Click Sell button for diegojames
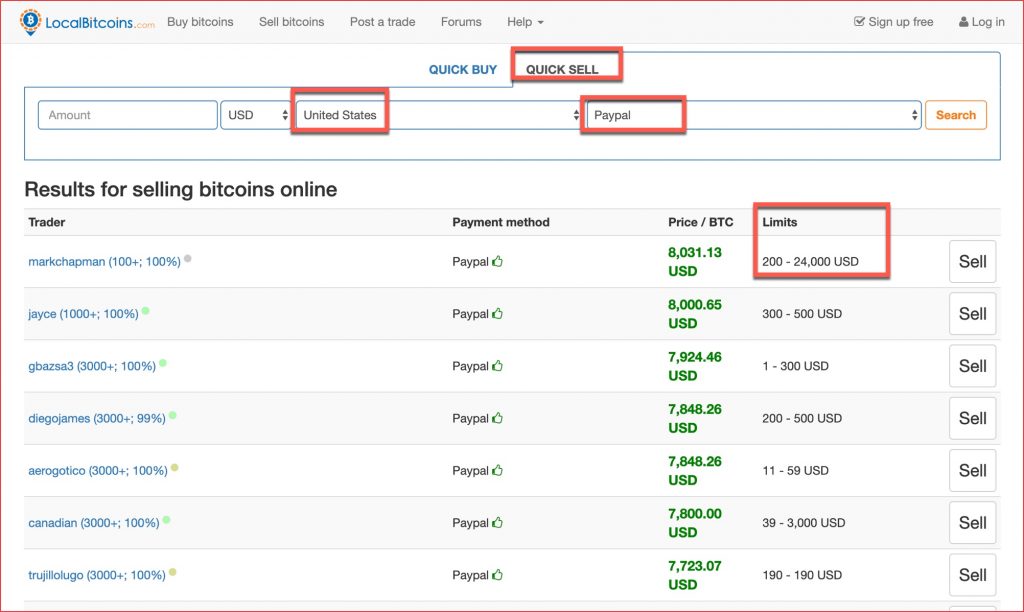The height and width of the screenshot is (612, 1024). (x=972, y=418)
